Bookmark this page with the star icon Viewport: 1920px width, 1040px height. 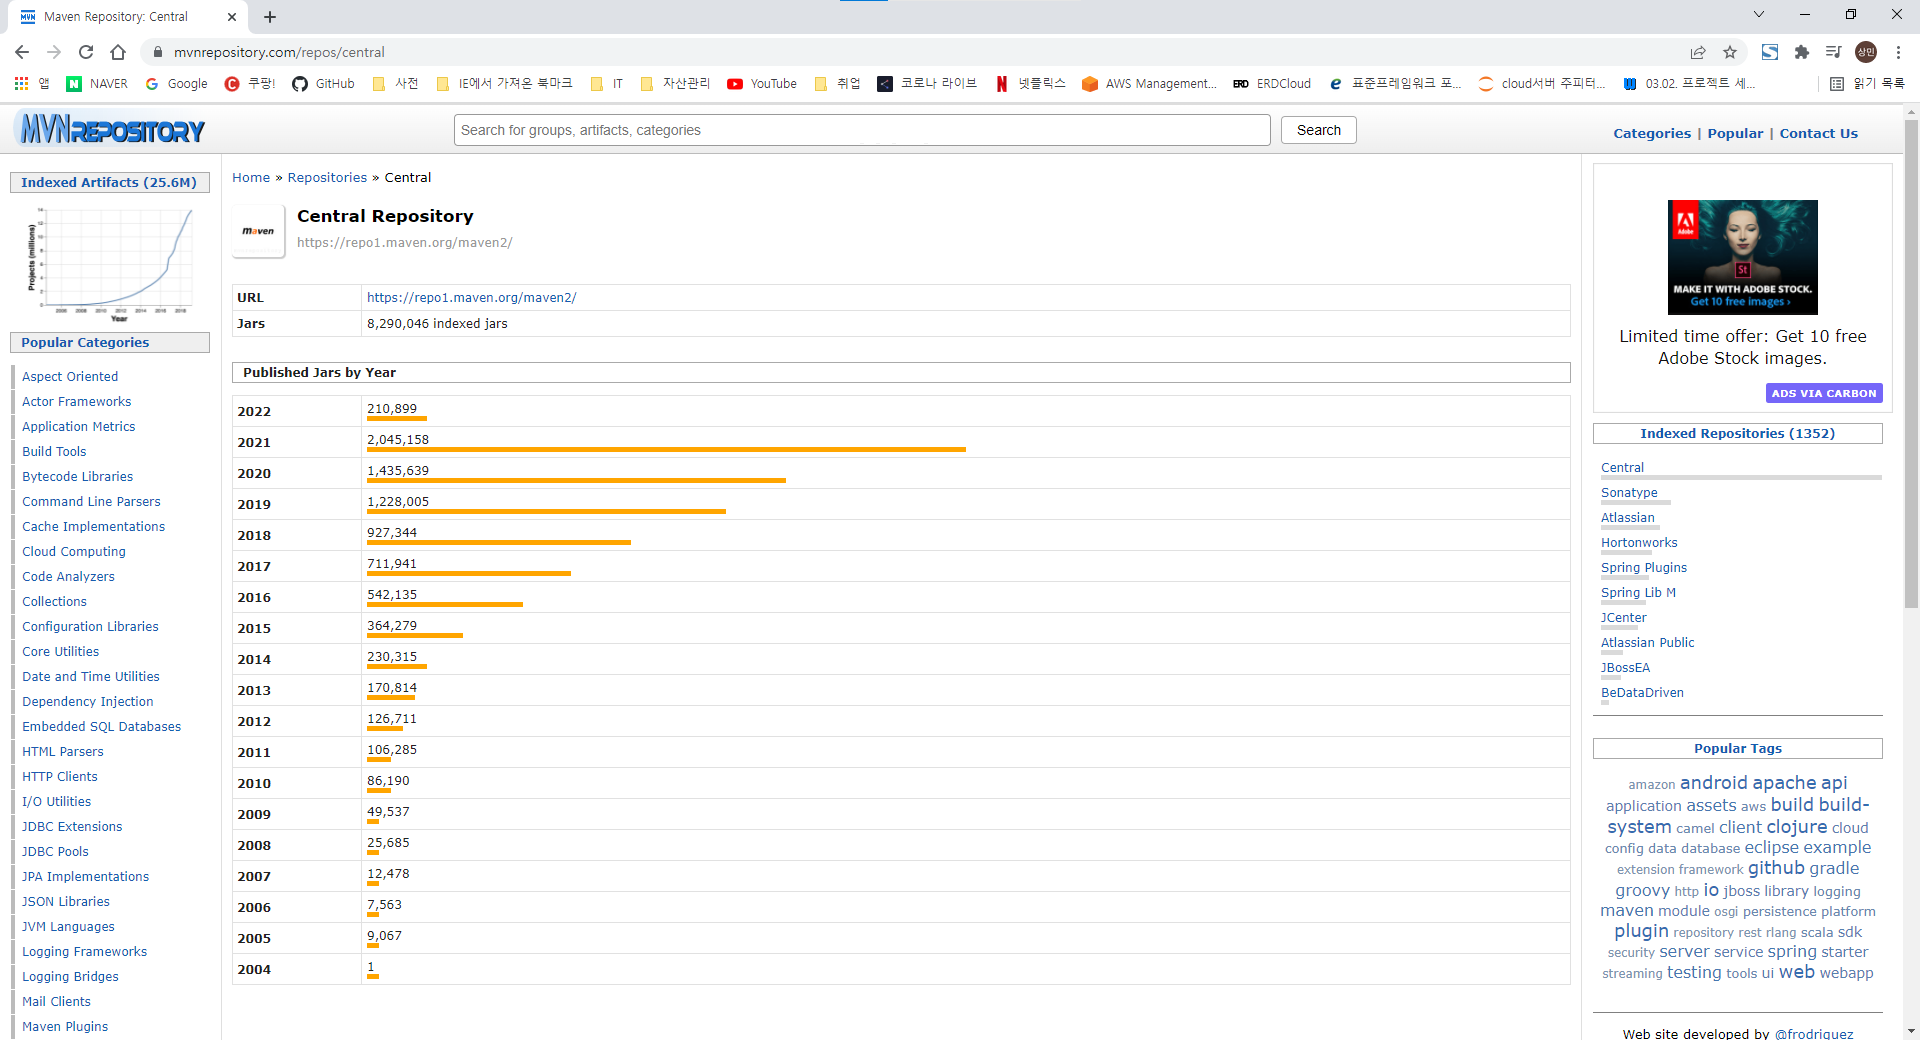(1730, 52)
